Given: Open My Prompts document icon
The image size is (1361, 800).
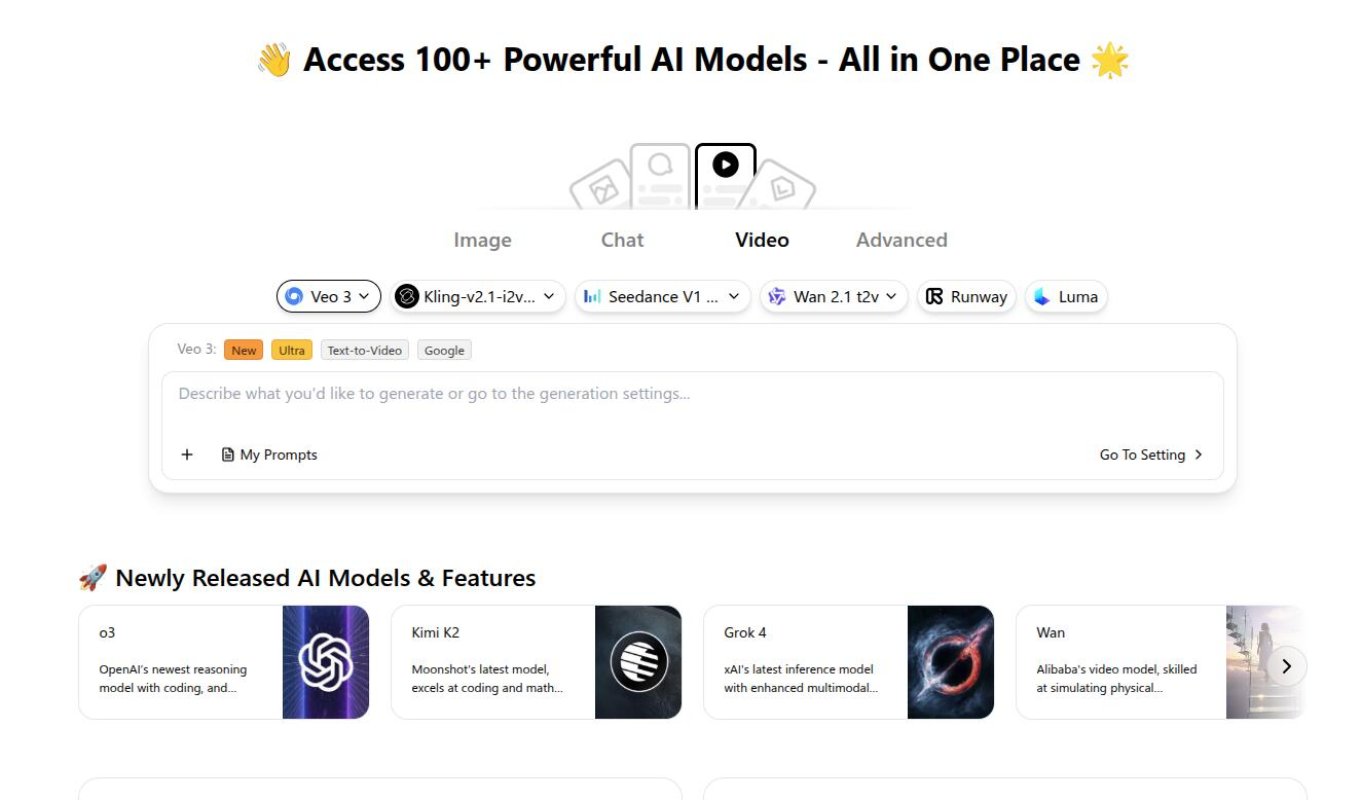Looking at the screenshot, I should click(228, 455).
